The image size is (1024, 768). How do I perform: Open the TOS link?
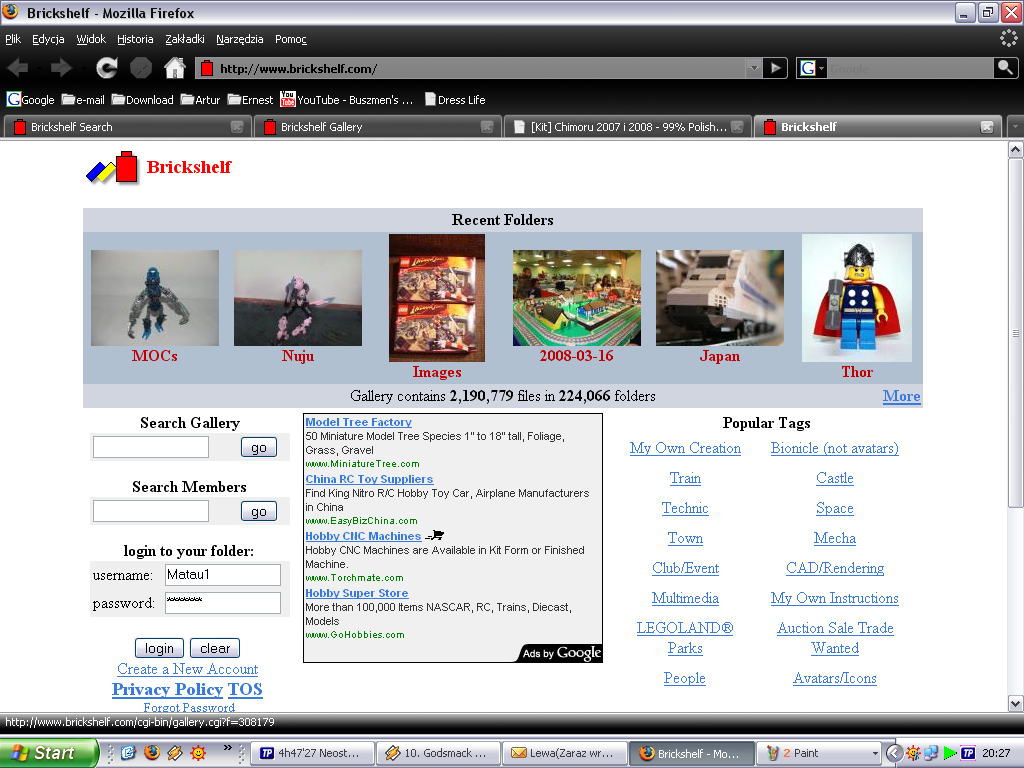tap(245, 690)
